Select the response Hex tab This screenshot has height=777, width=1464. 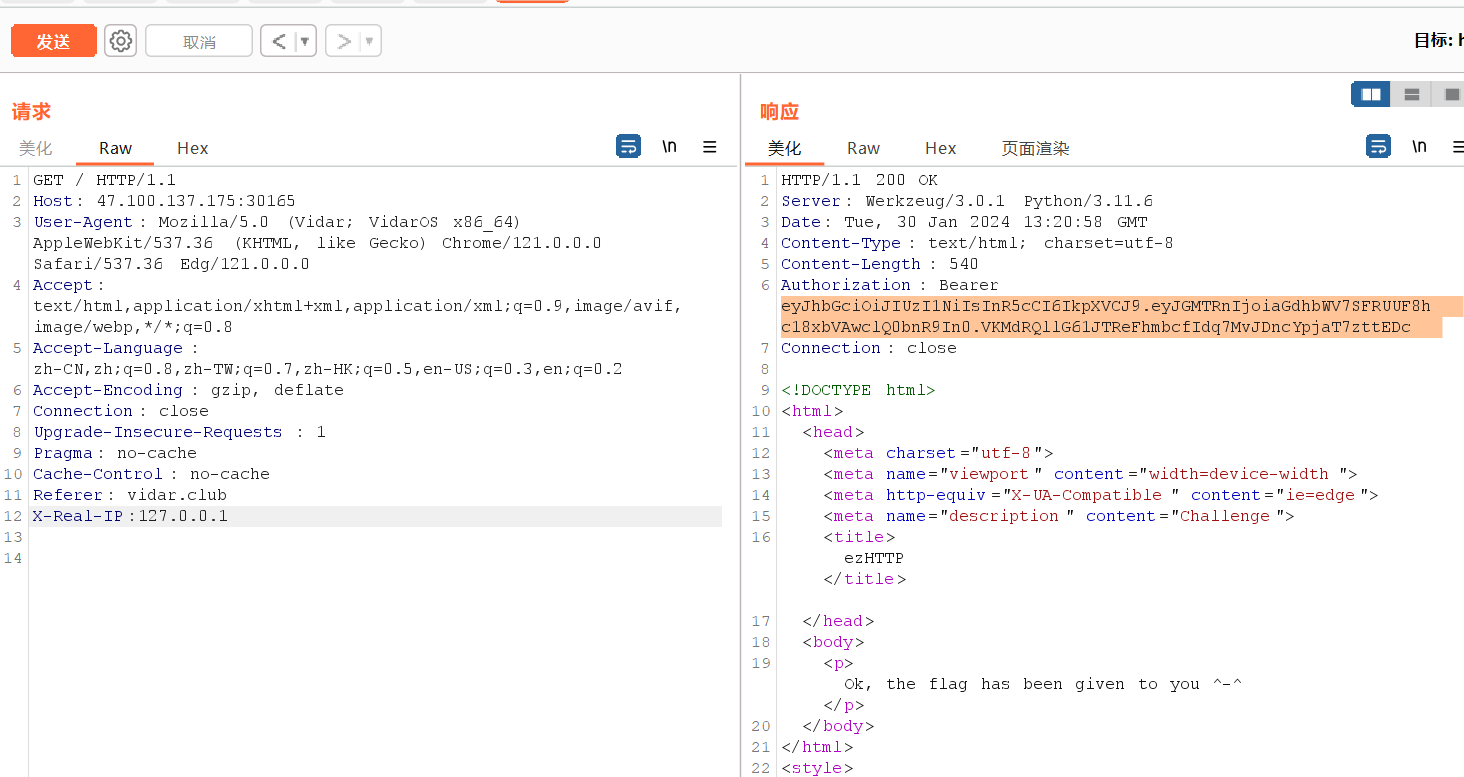940,148
